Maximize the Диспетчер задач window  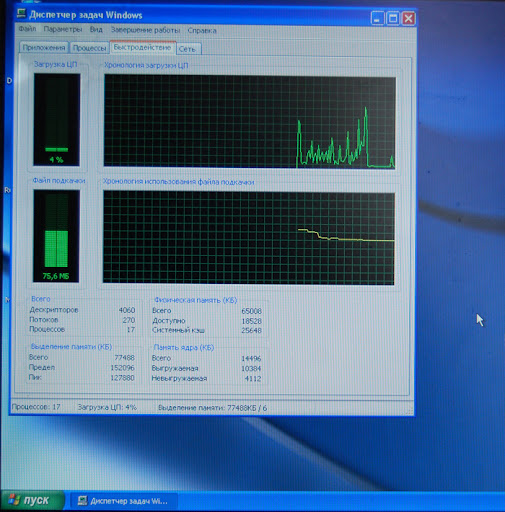(393, 18)
